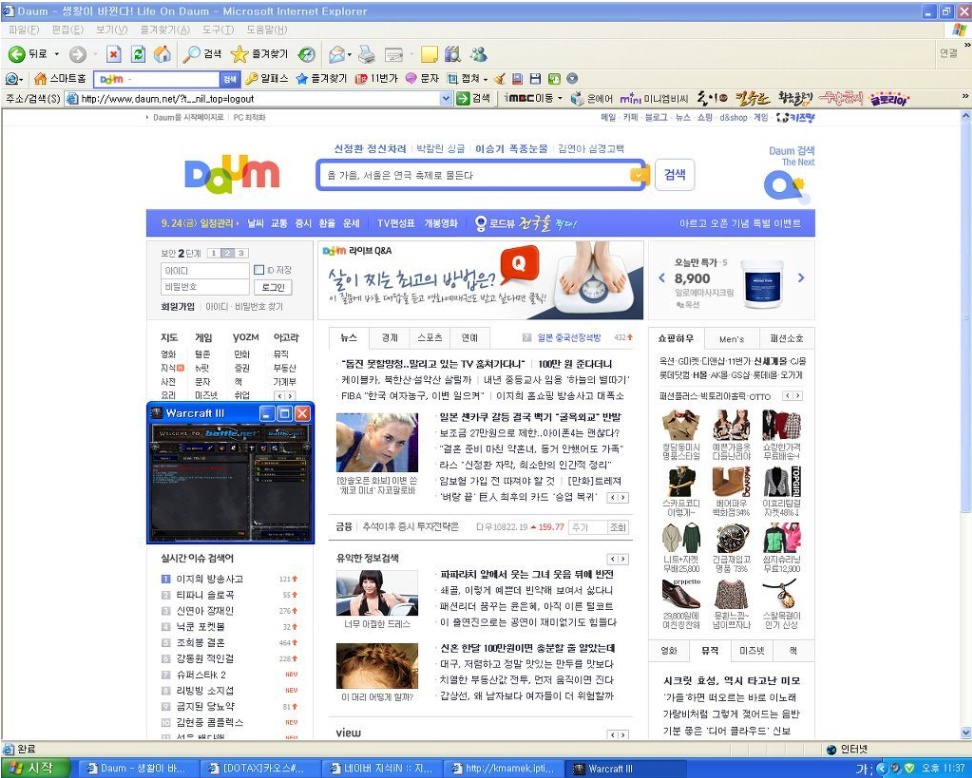
Task: Expand the address bar URL dropdown
Action: point(446,98)
